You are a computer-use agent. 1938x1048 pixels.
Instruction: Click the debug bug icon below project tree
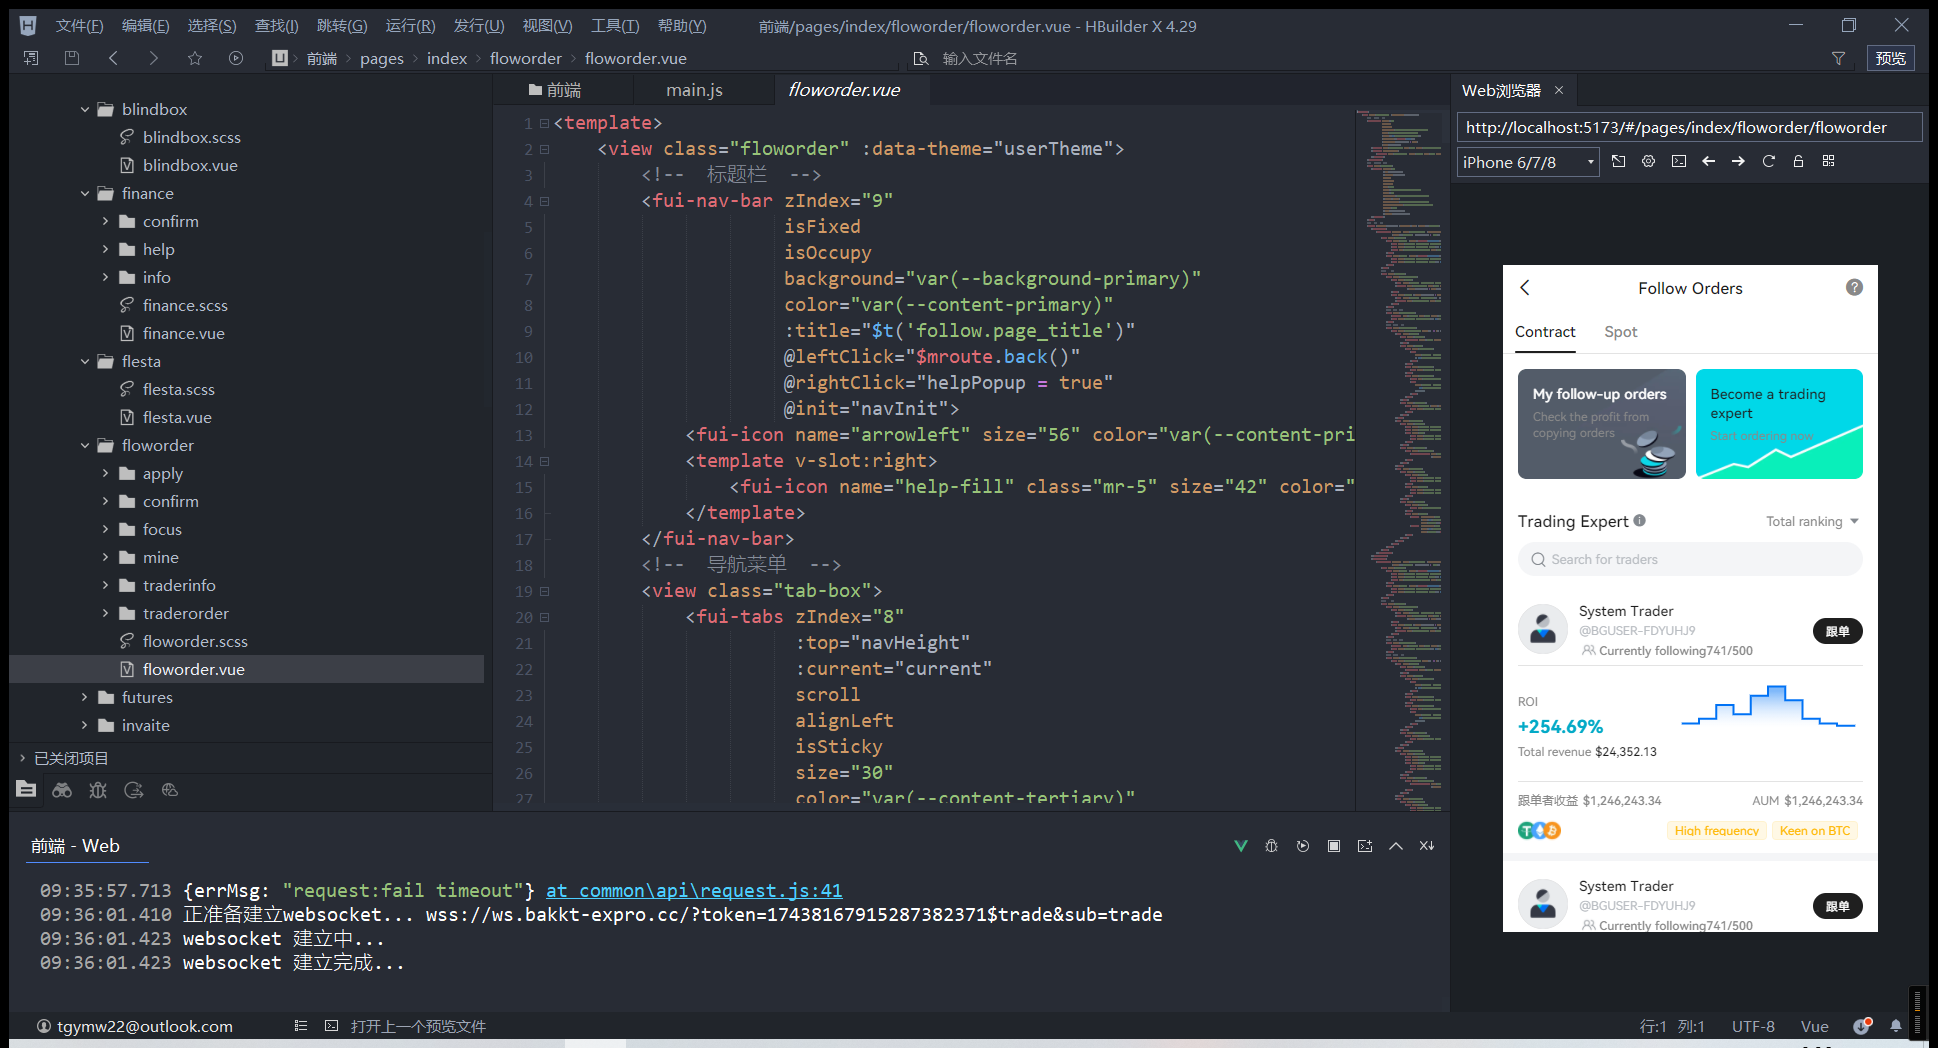[x=98, y=790]
